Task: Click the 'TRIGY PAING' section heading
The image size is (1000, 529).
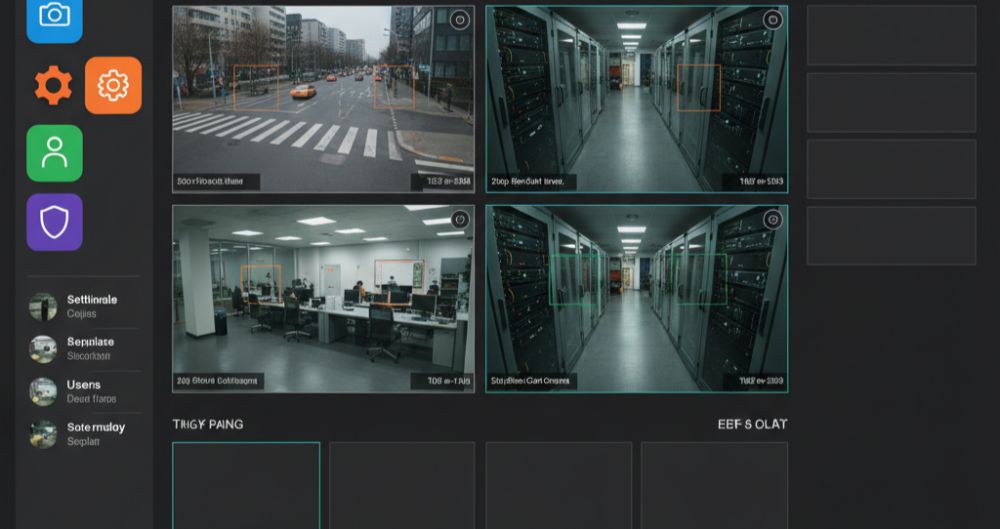Action: (208, 424)
